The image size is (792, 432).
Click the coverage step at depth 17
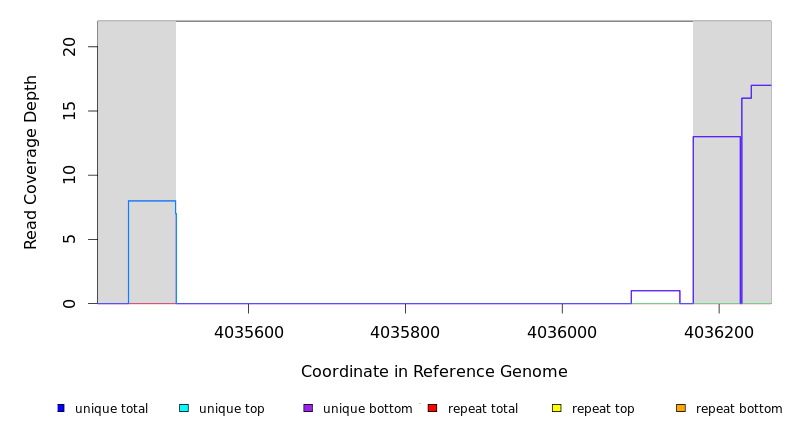tap(761, 85)
